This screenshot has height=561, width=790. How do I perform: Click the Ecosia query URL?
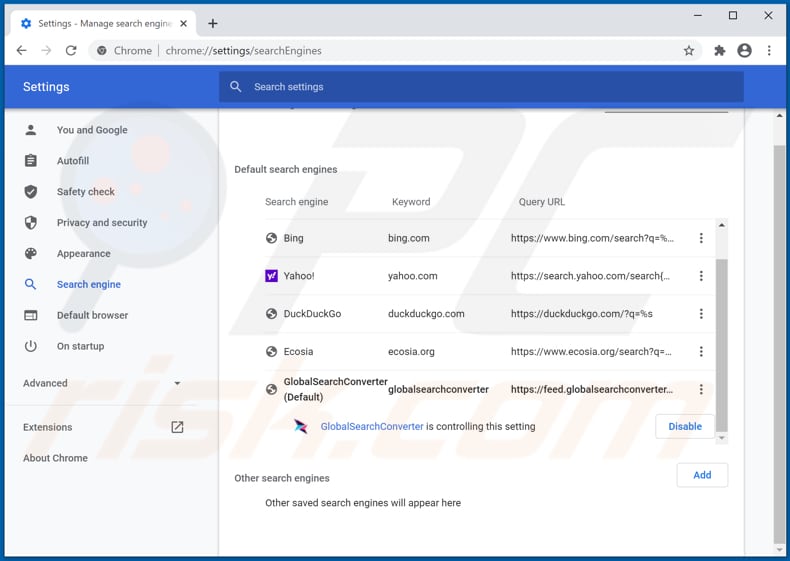tap(591, 351)
